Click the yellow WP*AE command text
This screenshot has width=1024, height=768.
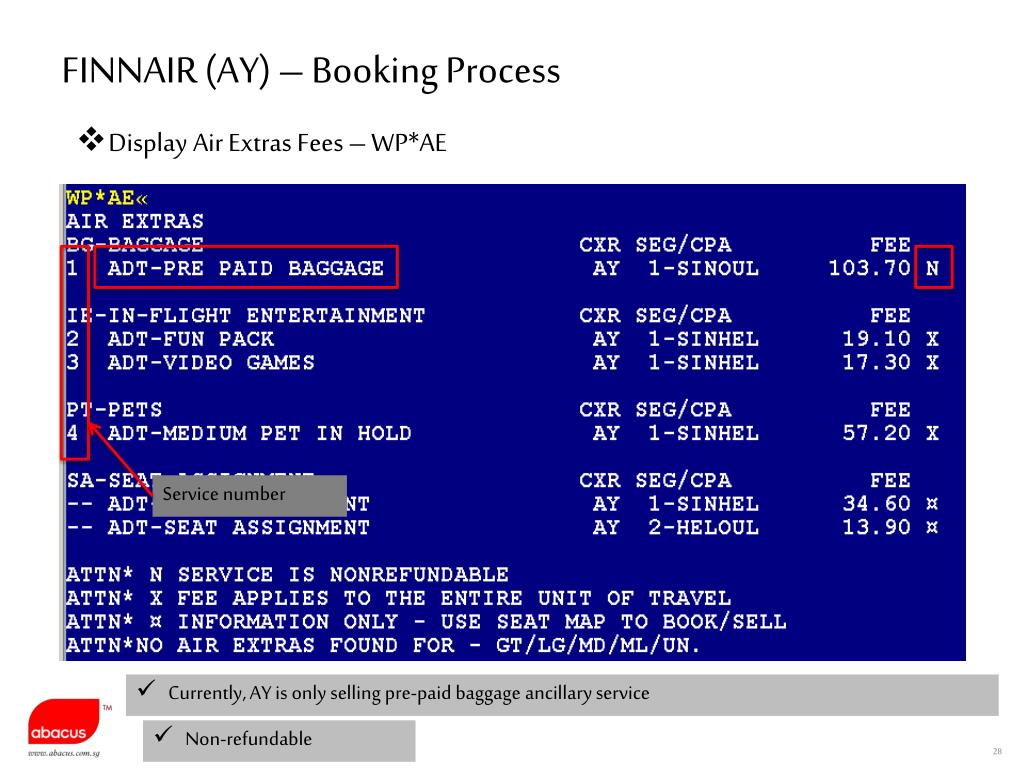(107, 198)
